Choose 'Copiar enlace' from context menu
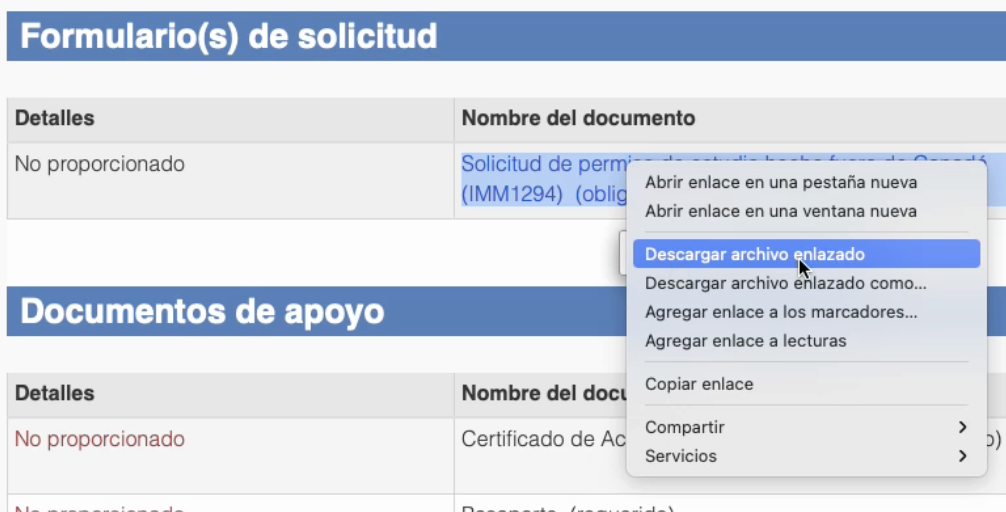The width and height of the screenshot is (1006, 512). 699,384
